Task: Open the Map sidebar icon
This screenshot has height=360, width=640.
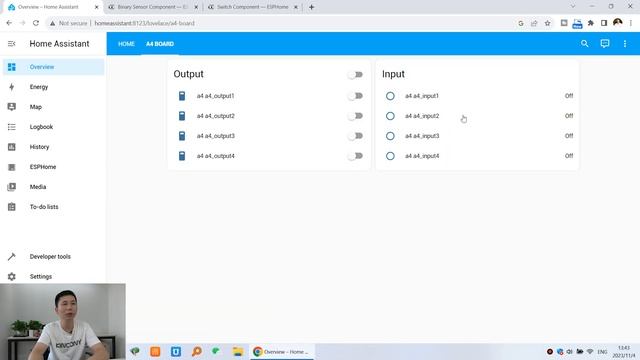Action: click(x=11, y=107)
